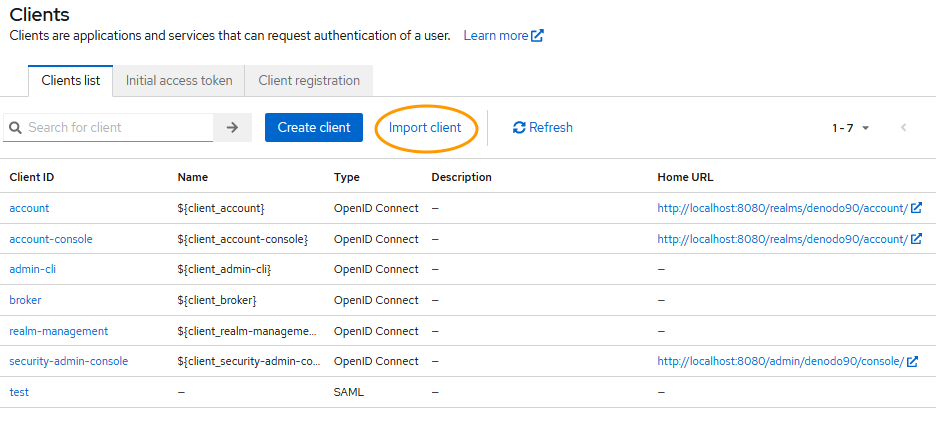936x447 pixels.
Task: Open Initial access token tab
Action: coord(179,81)
